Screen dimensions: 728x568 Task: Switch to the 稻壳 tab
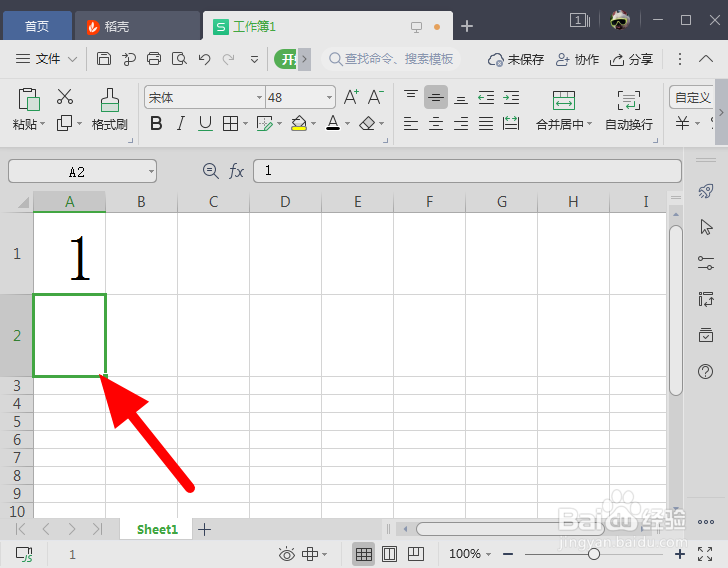[x=138, y=26]
